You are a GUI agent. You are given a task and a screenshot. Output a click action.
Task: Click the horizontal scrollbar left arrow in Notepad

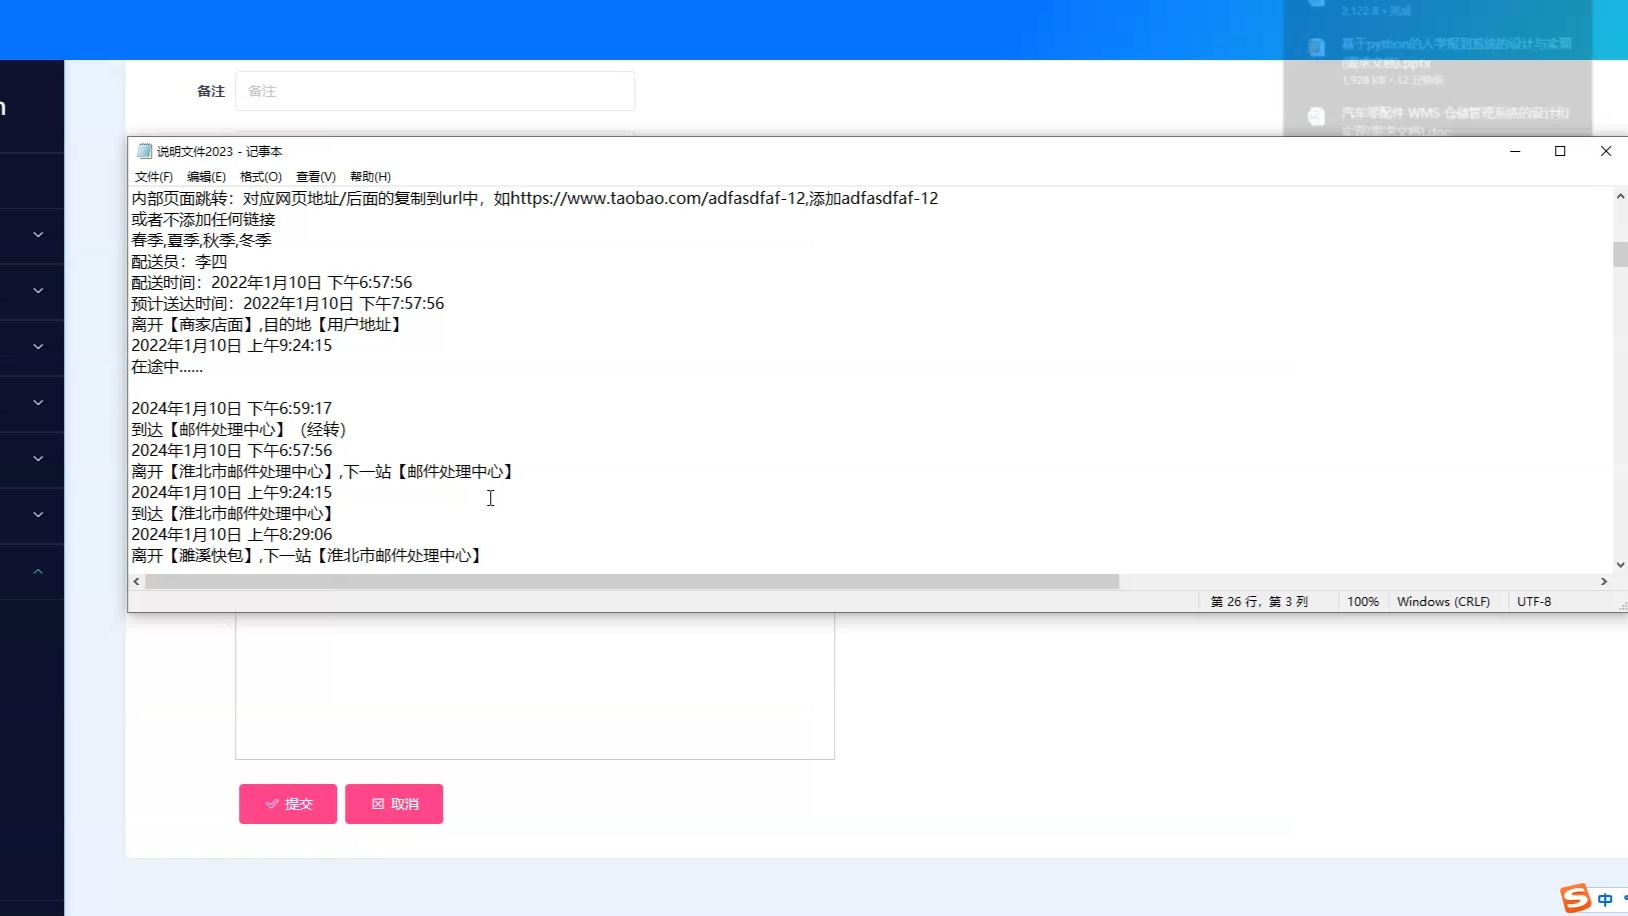click(136, 581)
